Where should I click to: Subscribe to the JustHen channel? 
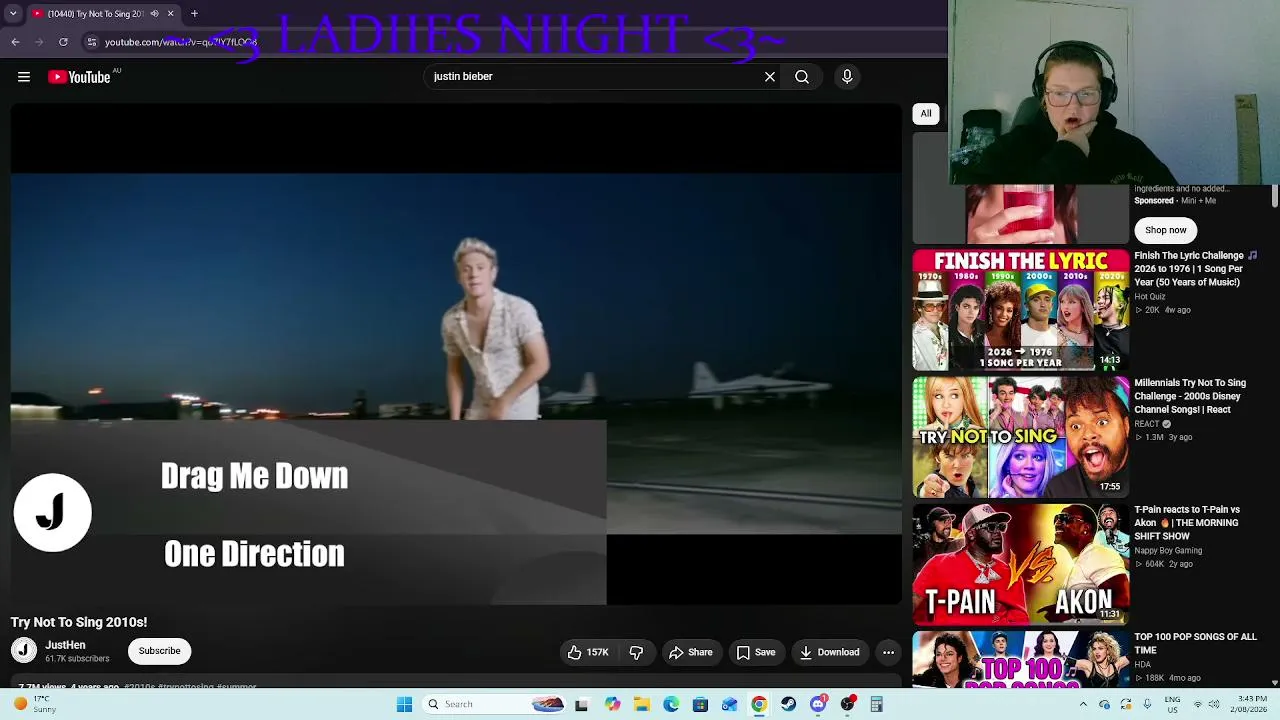point(159,651)
